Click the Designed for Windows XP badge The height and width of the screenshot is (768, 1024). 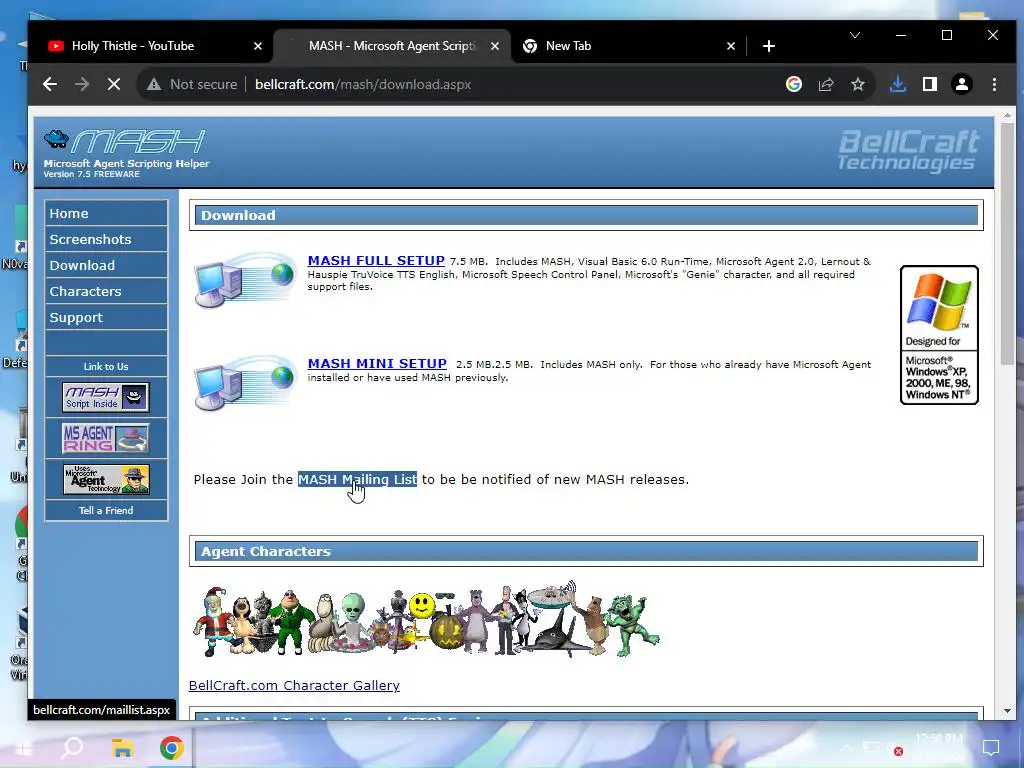click(x=939, y=335)
